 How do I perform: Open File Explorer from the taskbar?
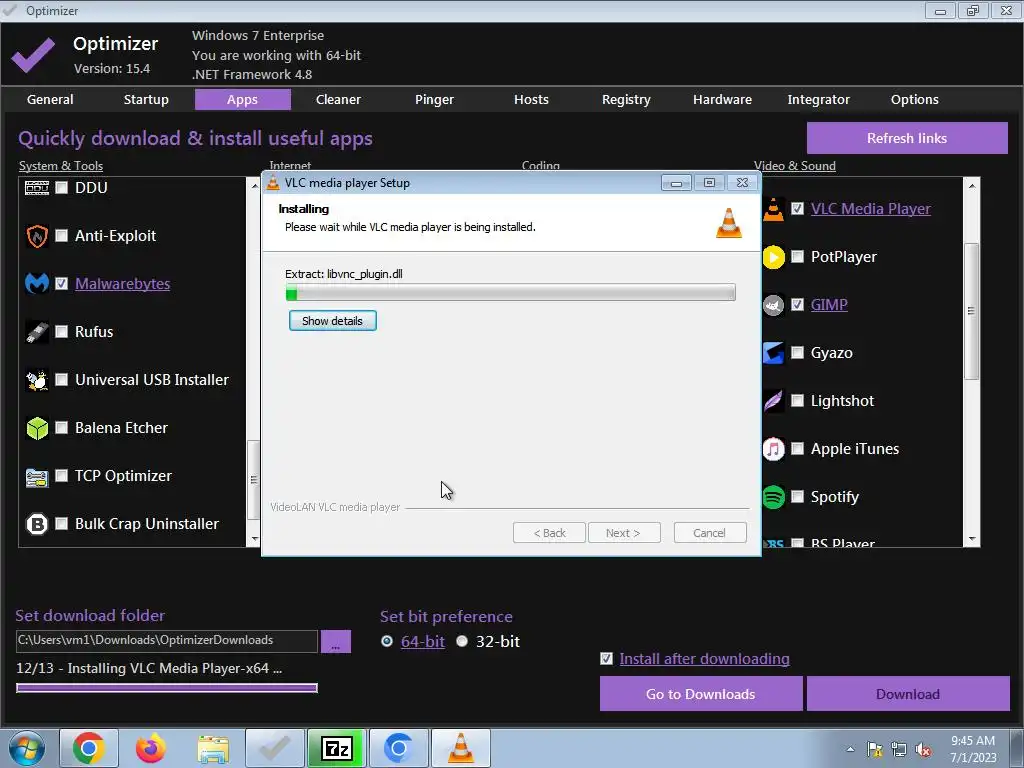pos(213,748)
